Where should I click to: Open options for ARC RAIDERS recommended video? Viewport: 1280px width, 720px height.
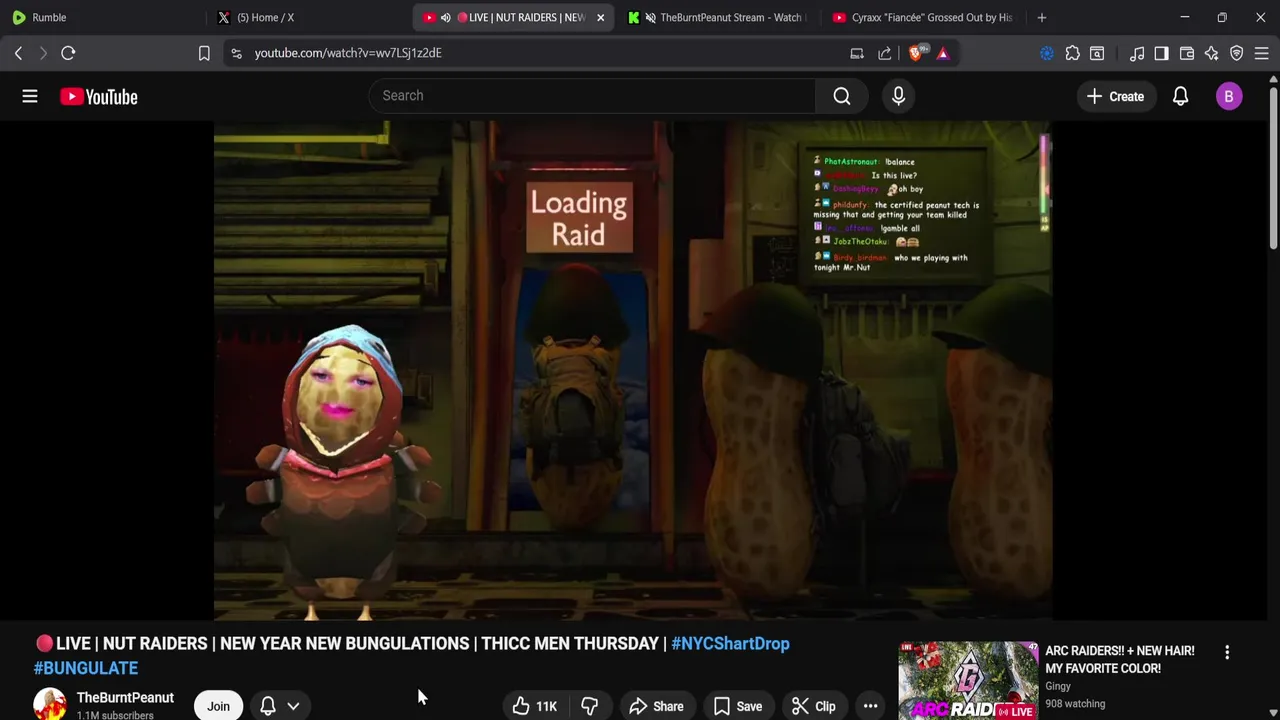click(x=1227, y=652)
